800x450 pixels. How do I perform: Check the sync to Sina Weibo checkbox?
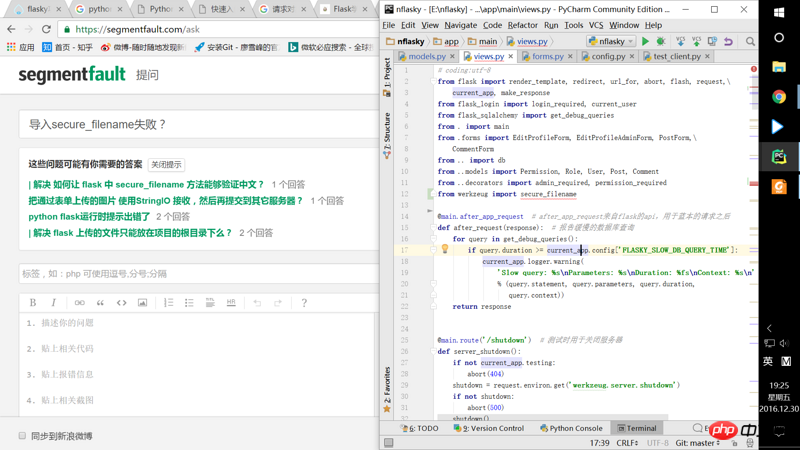(22, 436)
